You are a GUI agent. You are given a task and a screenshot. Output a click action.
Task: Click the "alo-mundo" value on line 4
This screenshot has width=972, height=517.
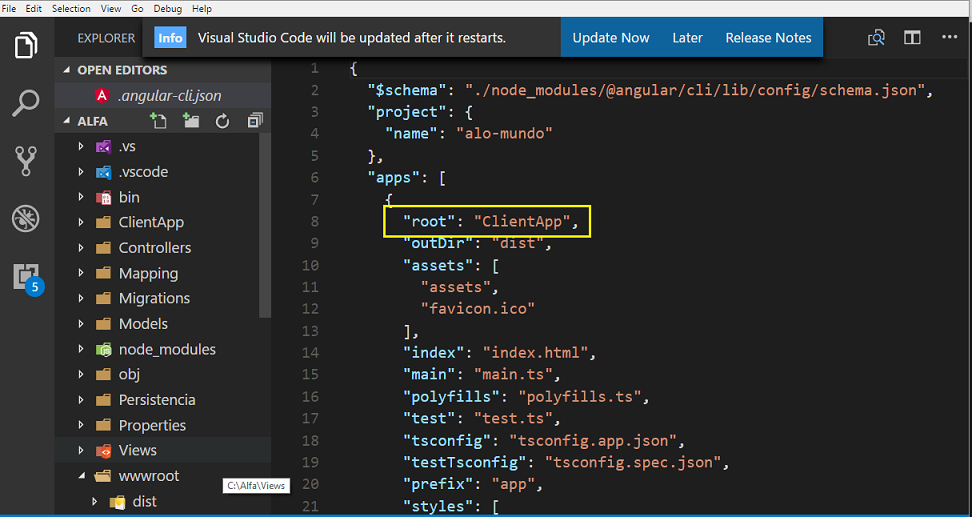(x=505, y=133)
